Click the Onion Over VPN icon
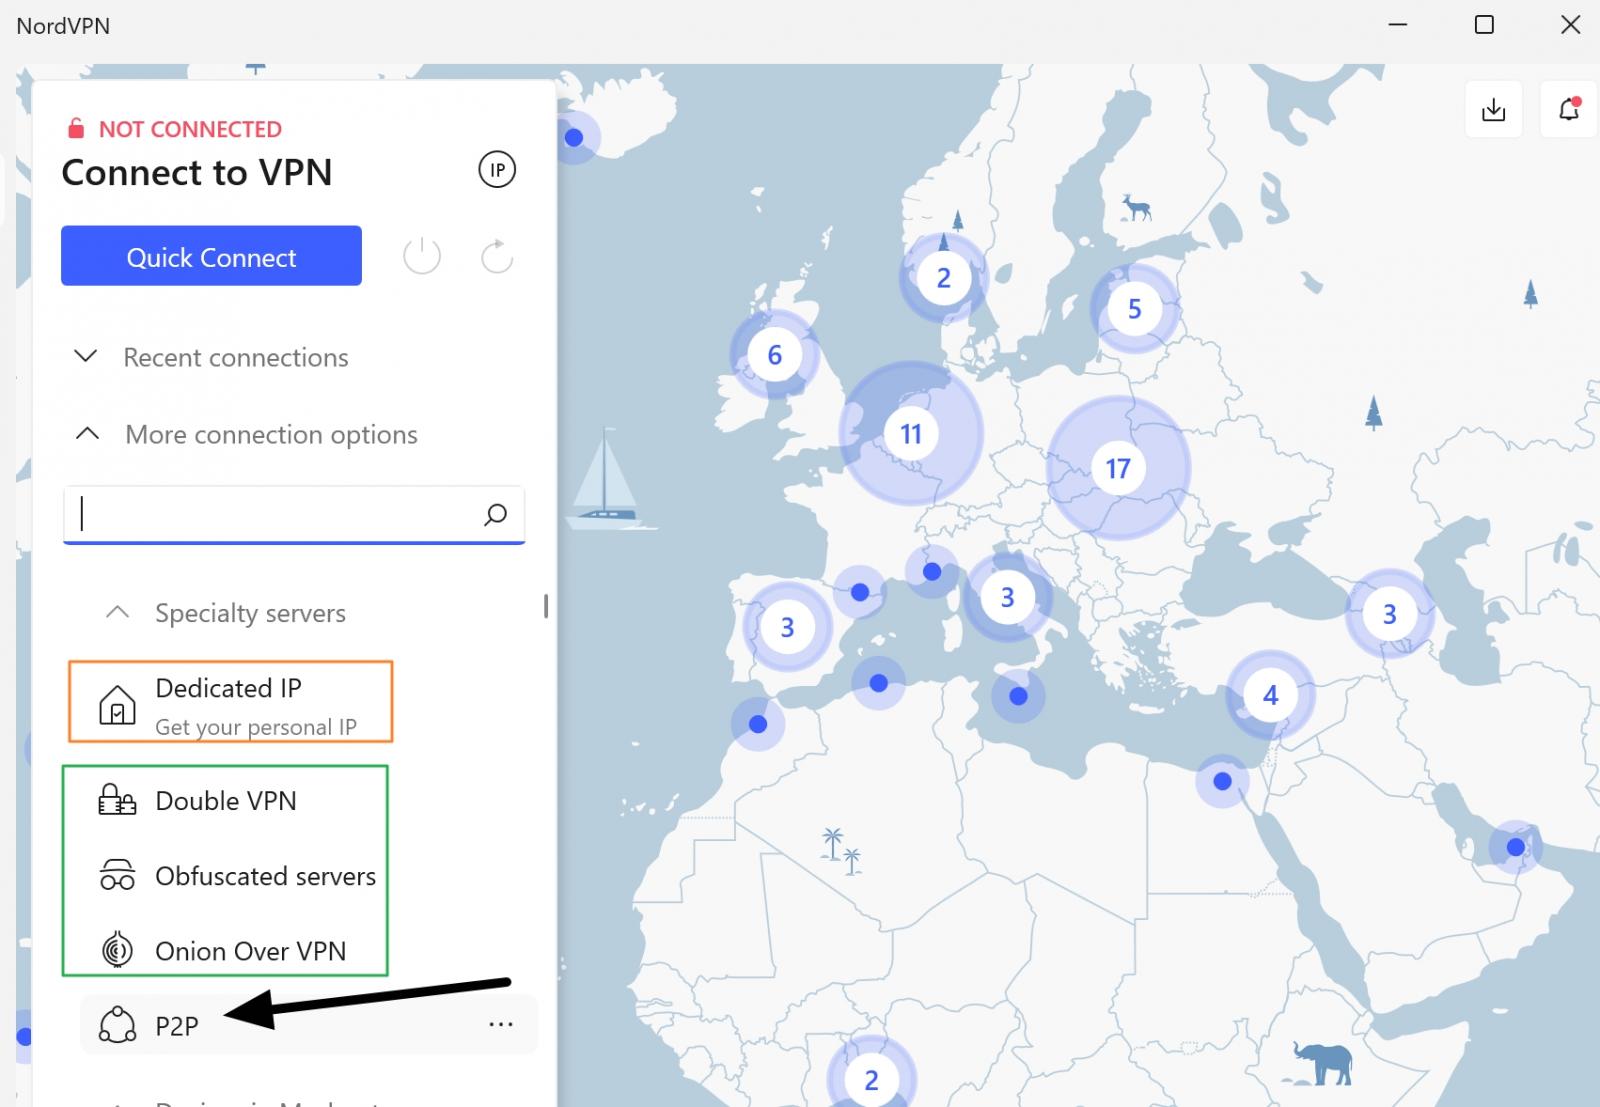1600x1107 pixels. pos(116,950)
